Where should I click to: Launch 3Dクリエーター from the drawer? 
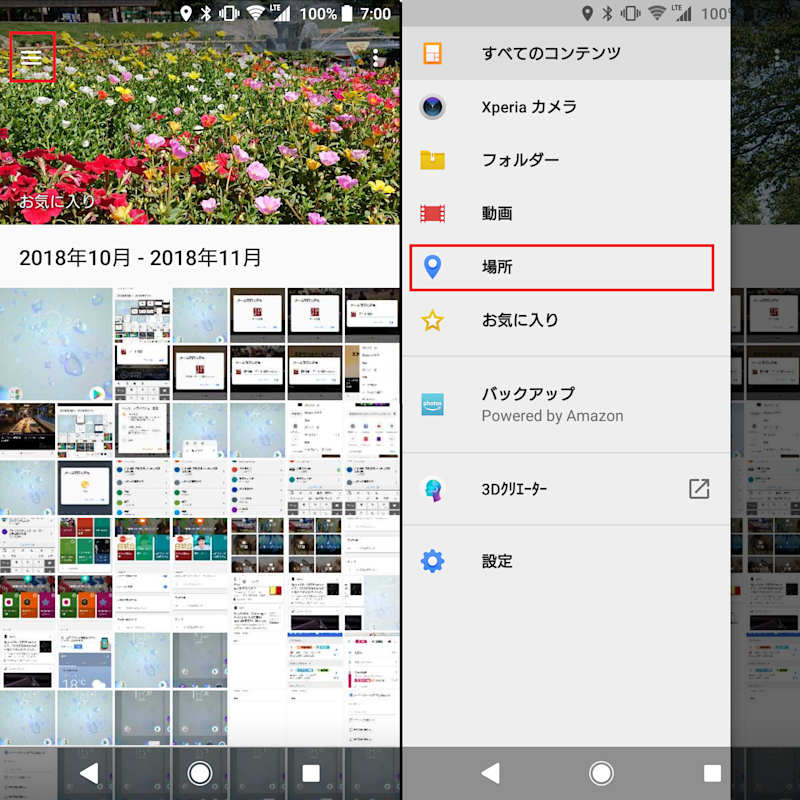566,489
